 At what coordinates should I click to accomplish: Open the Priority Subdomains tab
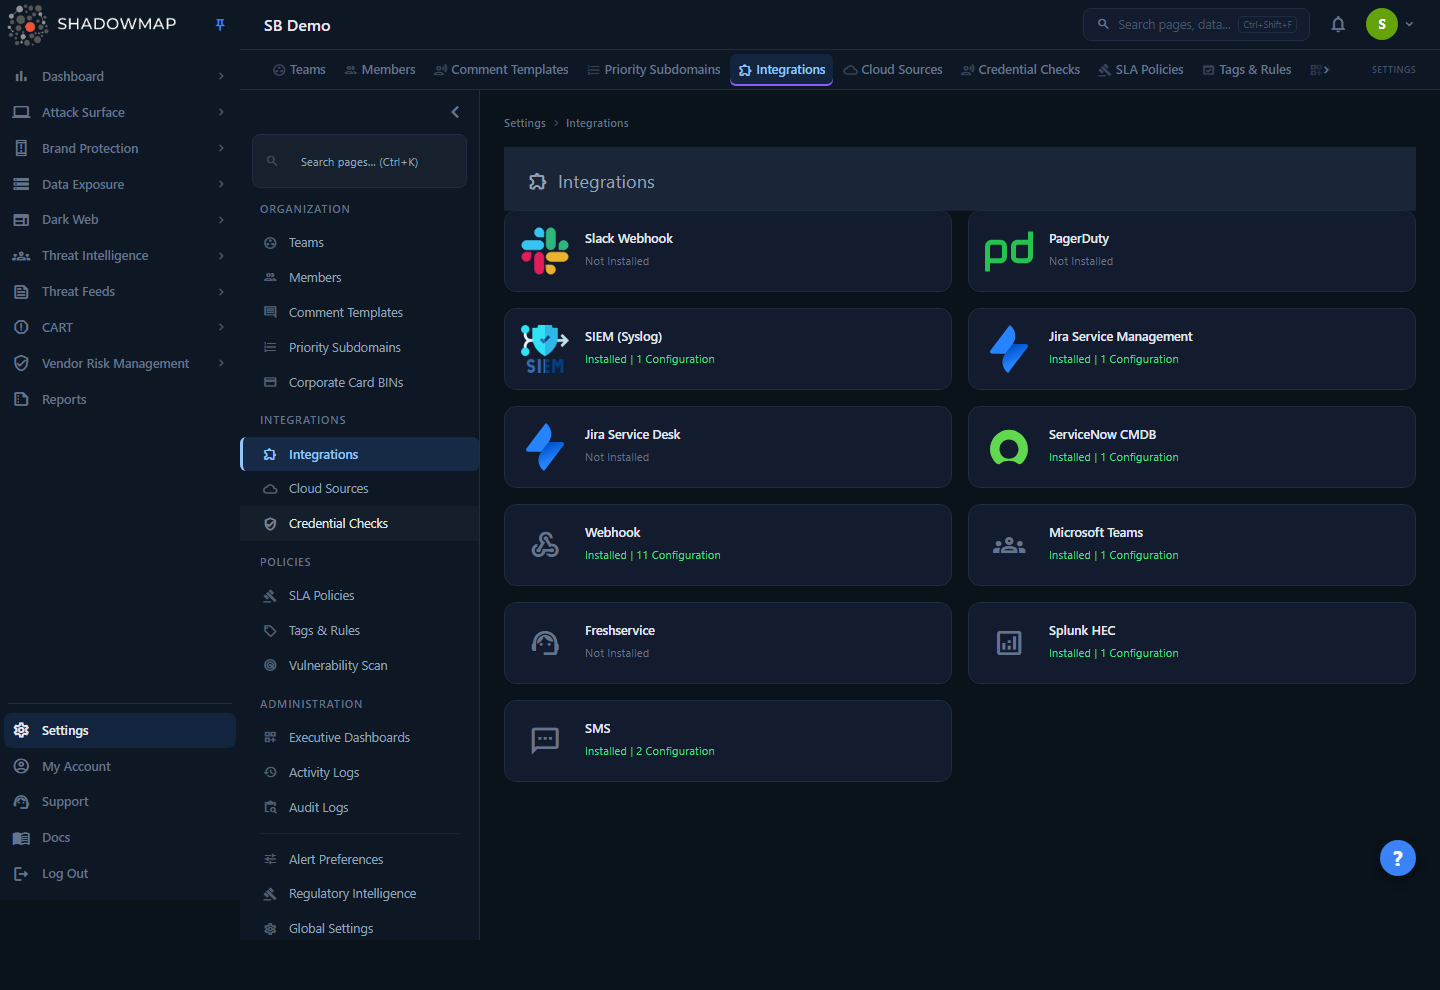tap(654, 70)
